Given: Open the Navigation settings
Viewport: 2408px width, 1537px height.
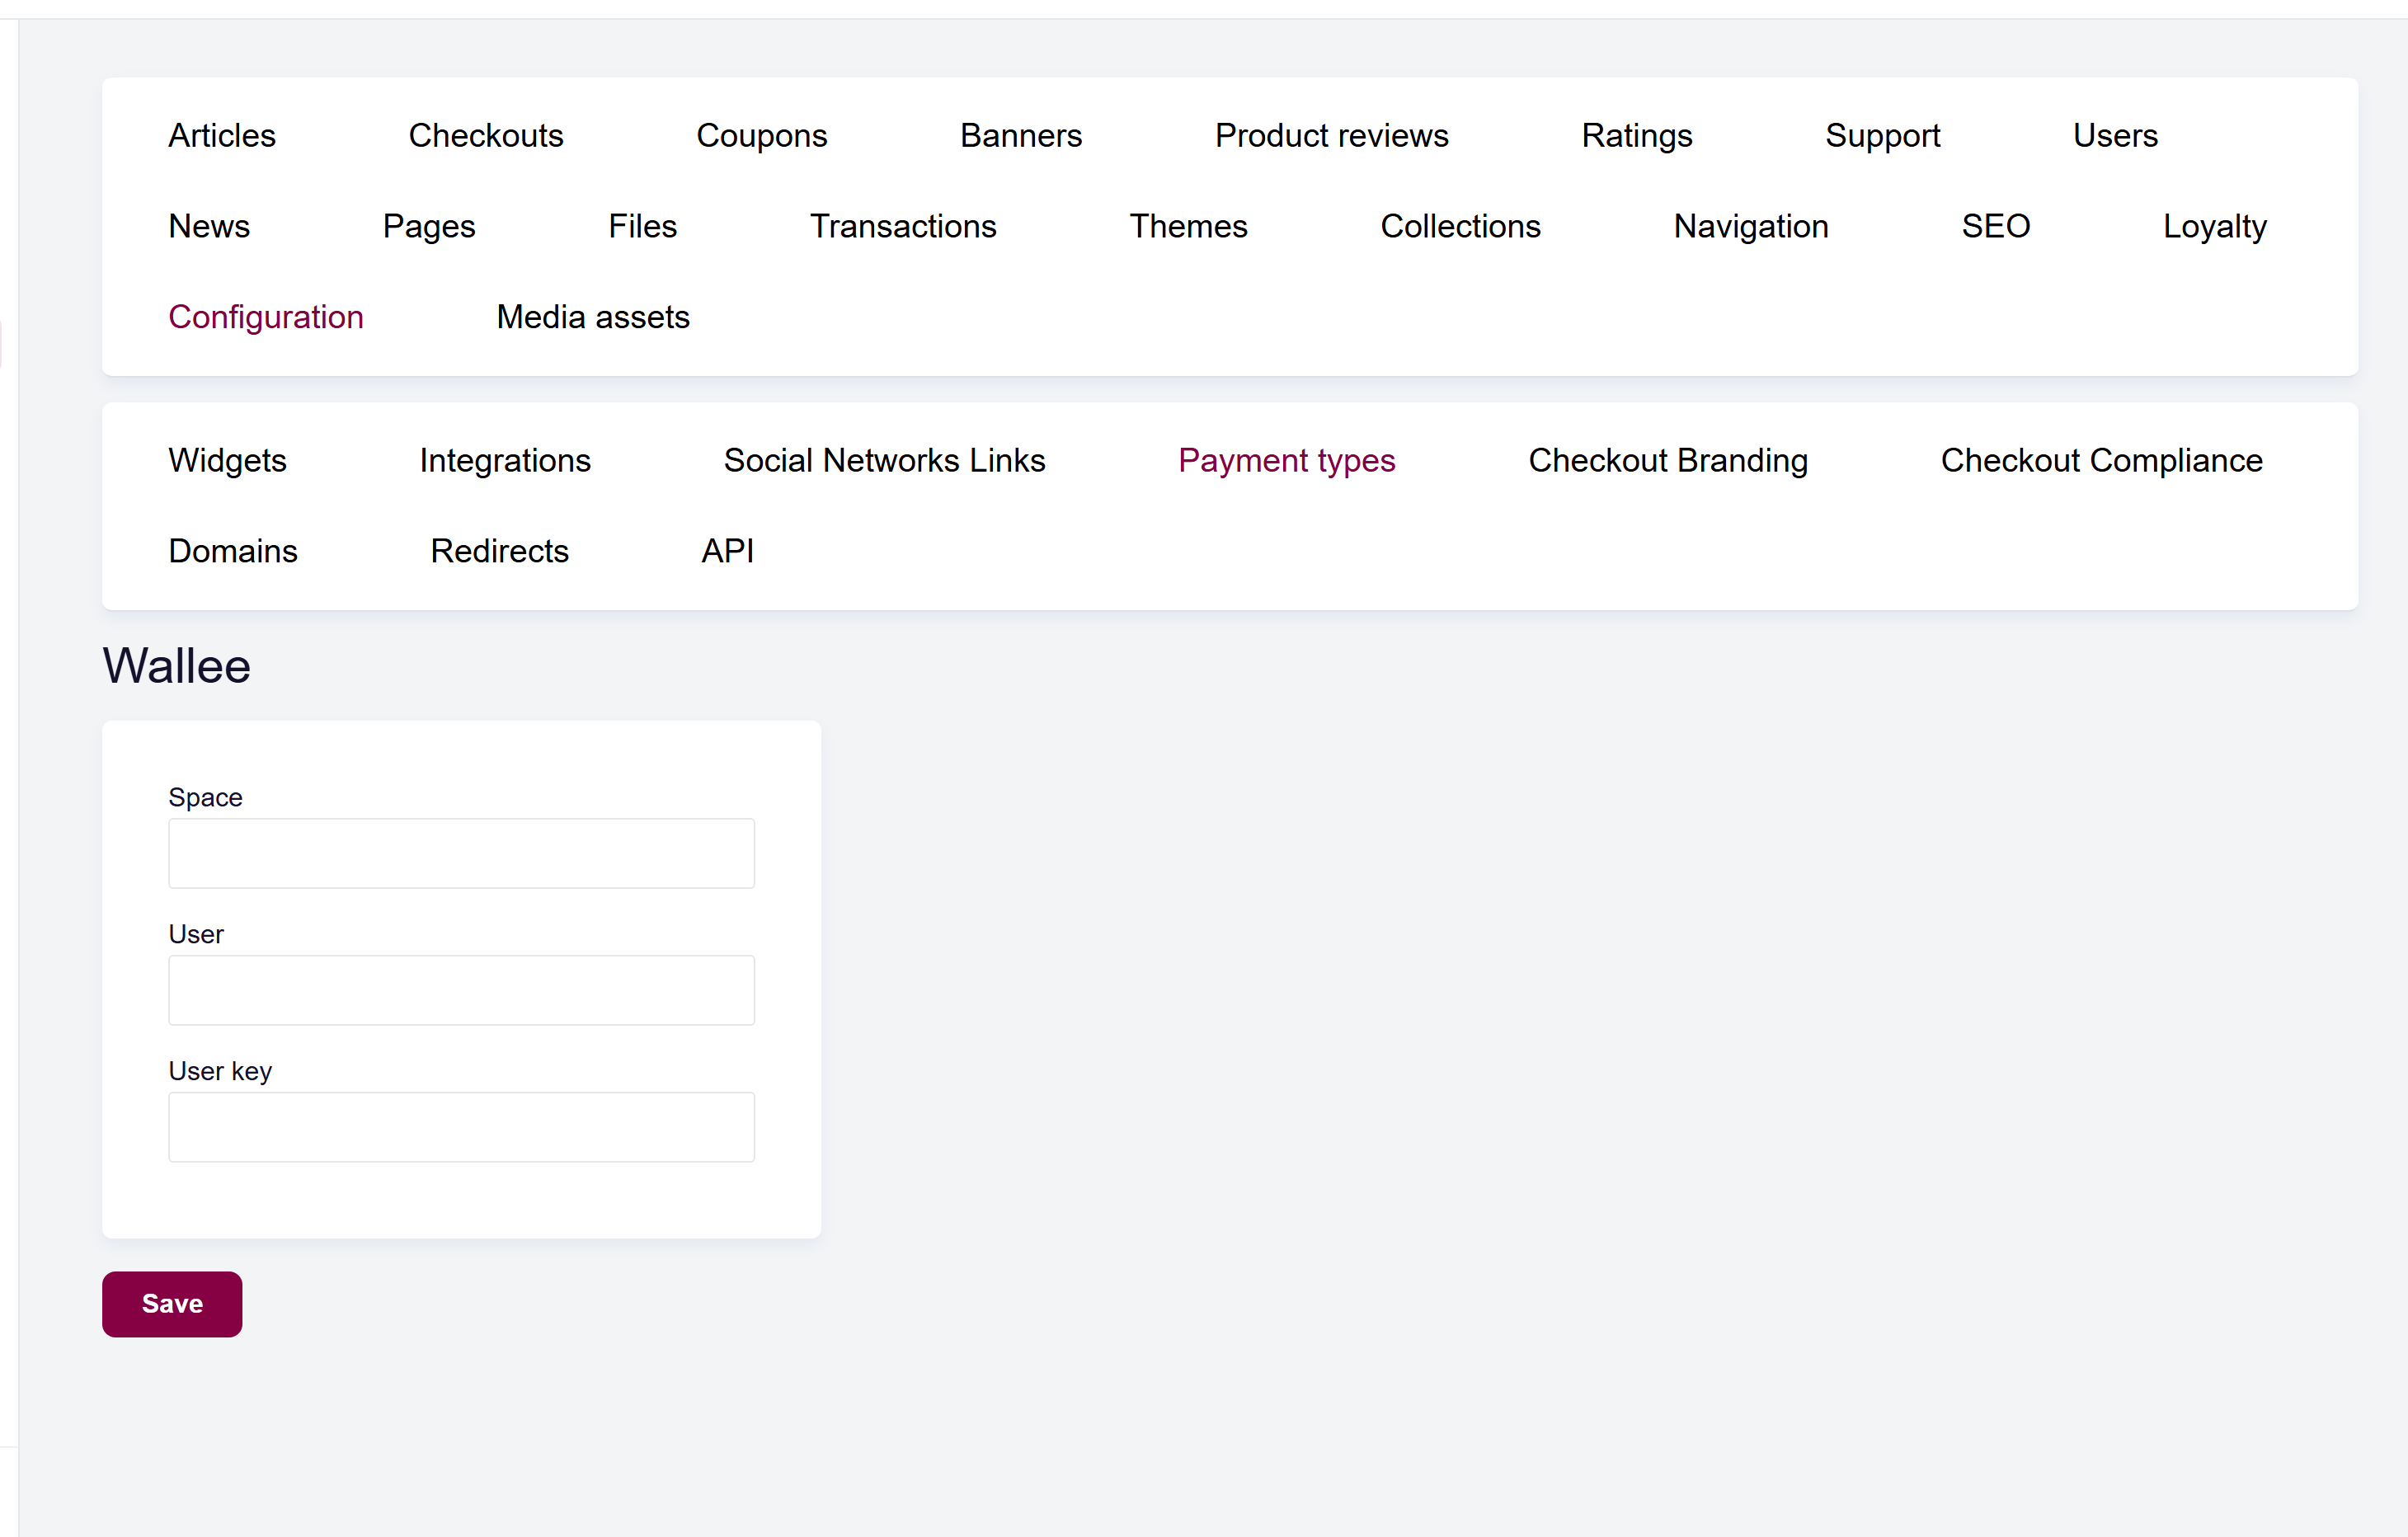Looking at the screenshot, I should [1751, 226].
